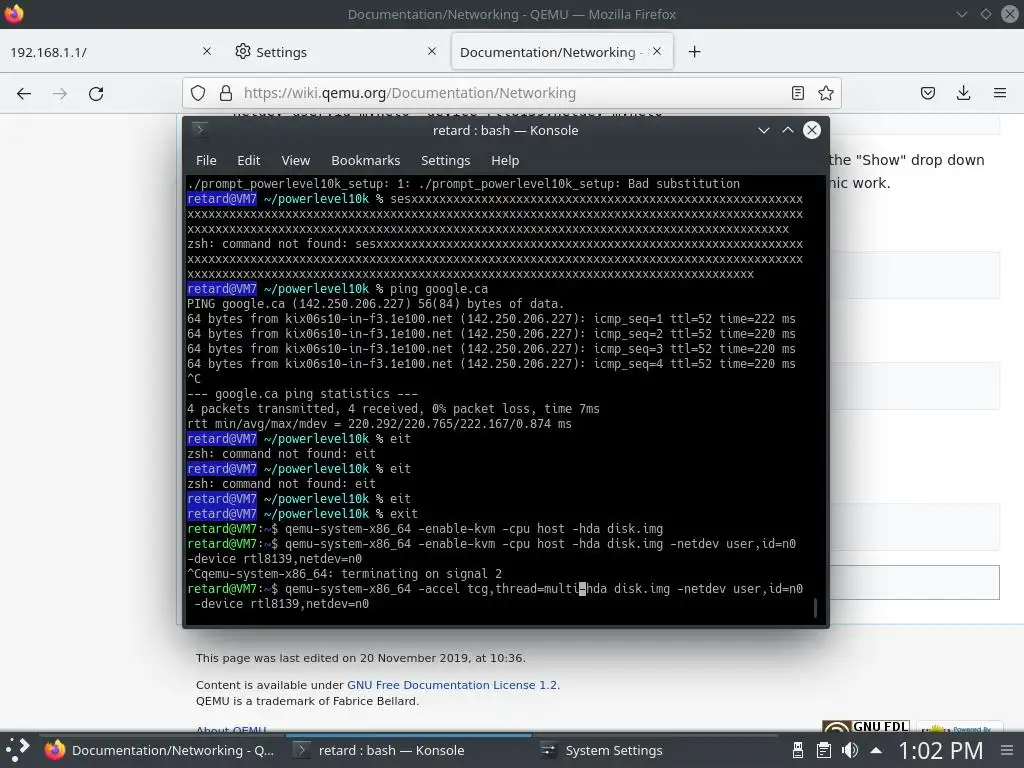Click the Firefox maximize diamond button
The image size is (1024, 768).
(x=985, y=14)
